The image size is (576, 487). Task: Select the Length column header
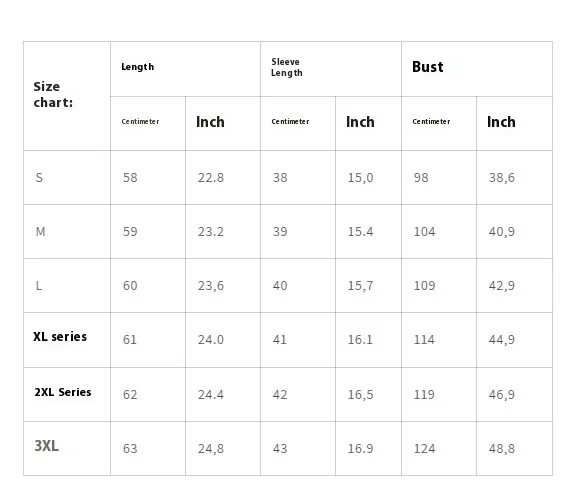pyautogui.click(x=186, y=69)
